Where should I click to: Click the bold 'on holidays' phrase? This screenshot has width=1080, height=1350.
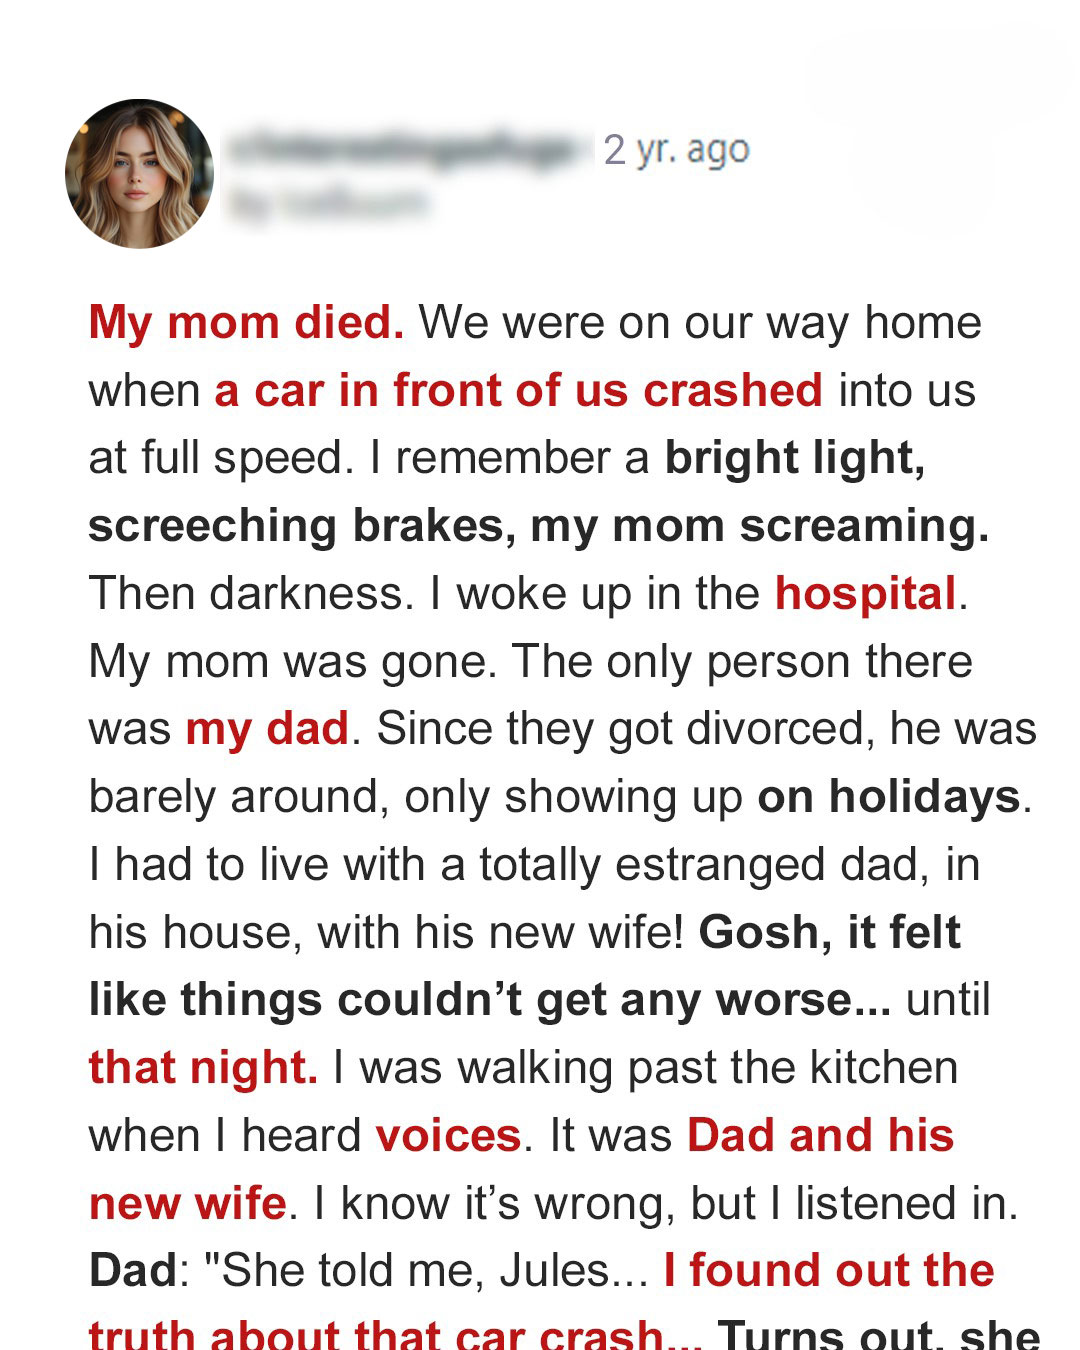point(889,797)
